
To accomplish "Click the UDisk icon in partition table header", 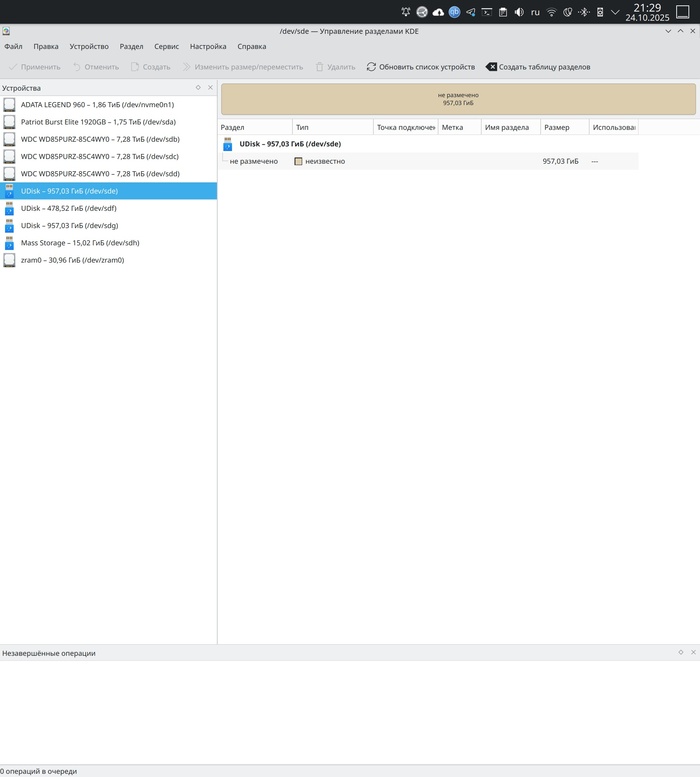I will (x=228, y=144).
